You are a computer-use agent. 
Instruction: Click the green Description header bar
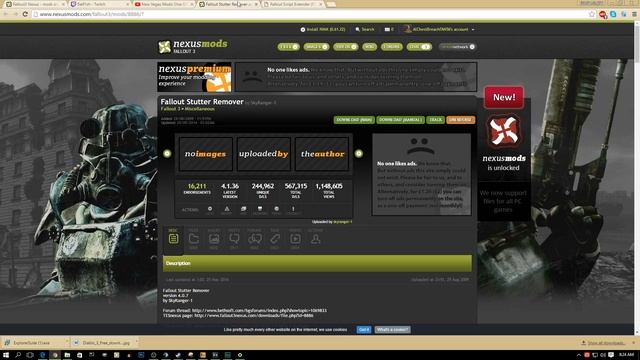click(317, 263)
